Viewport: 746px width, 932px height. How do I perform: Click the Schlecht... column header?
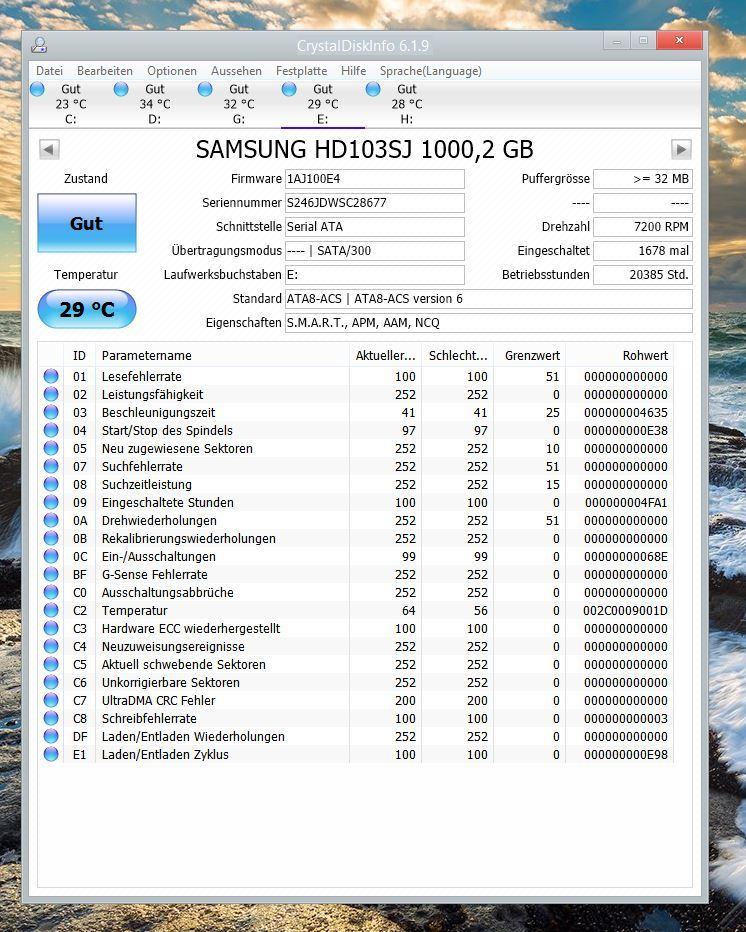457,355
